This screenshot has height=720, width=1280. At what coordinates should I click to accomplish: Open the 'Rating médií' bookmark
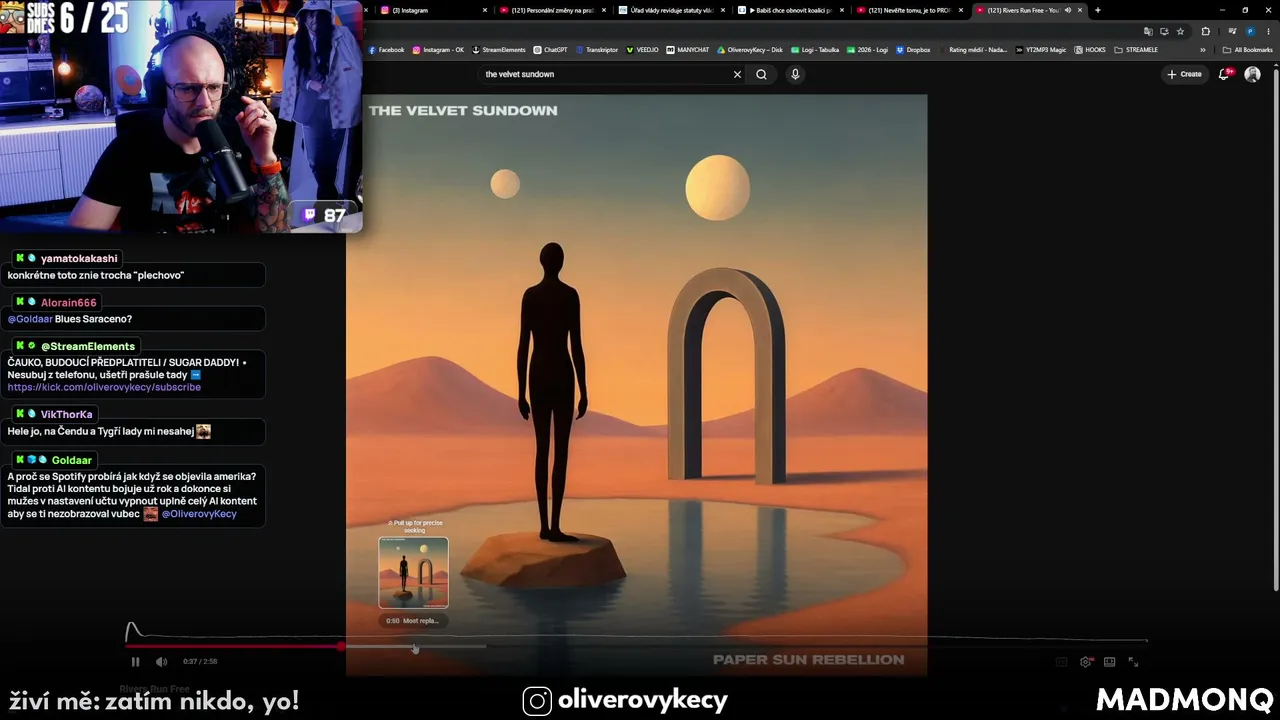[973, 50]
